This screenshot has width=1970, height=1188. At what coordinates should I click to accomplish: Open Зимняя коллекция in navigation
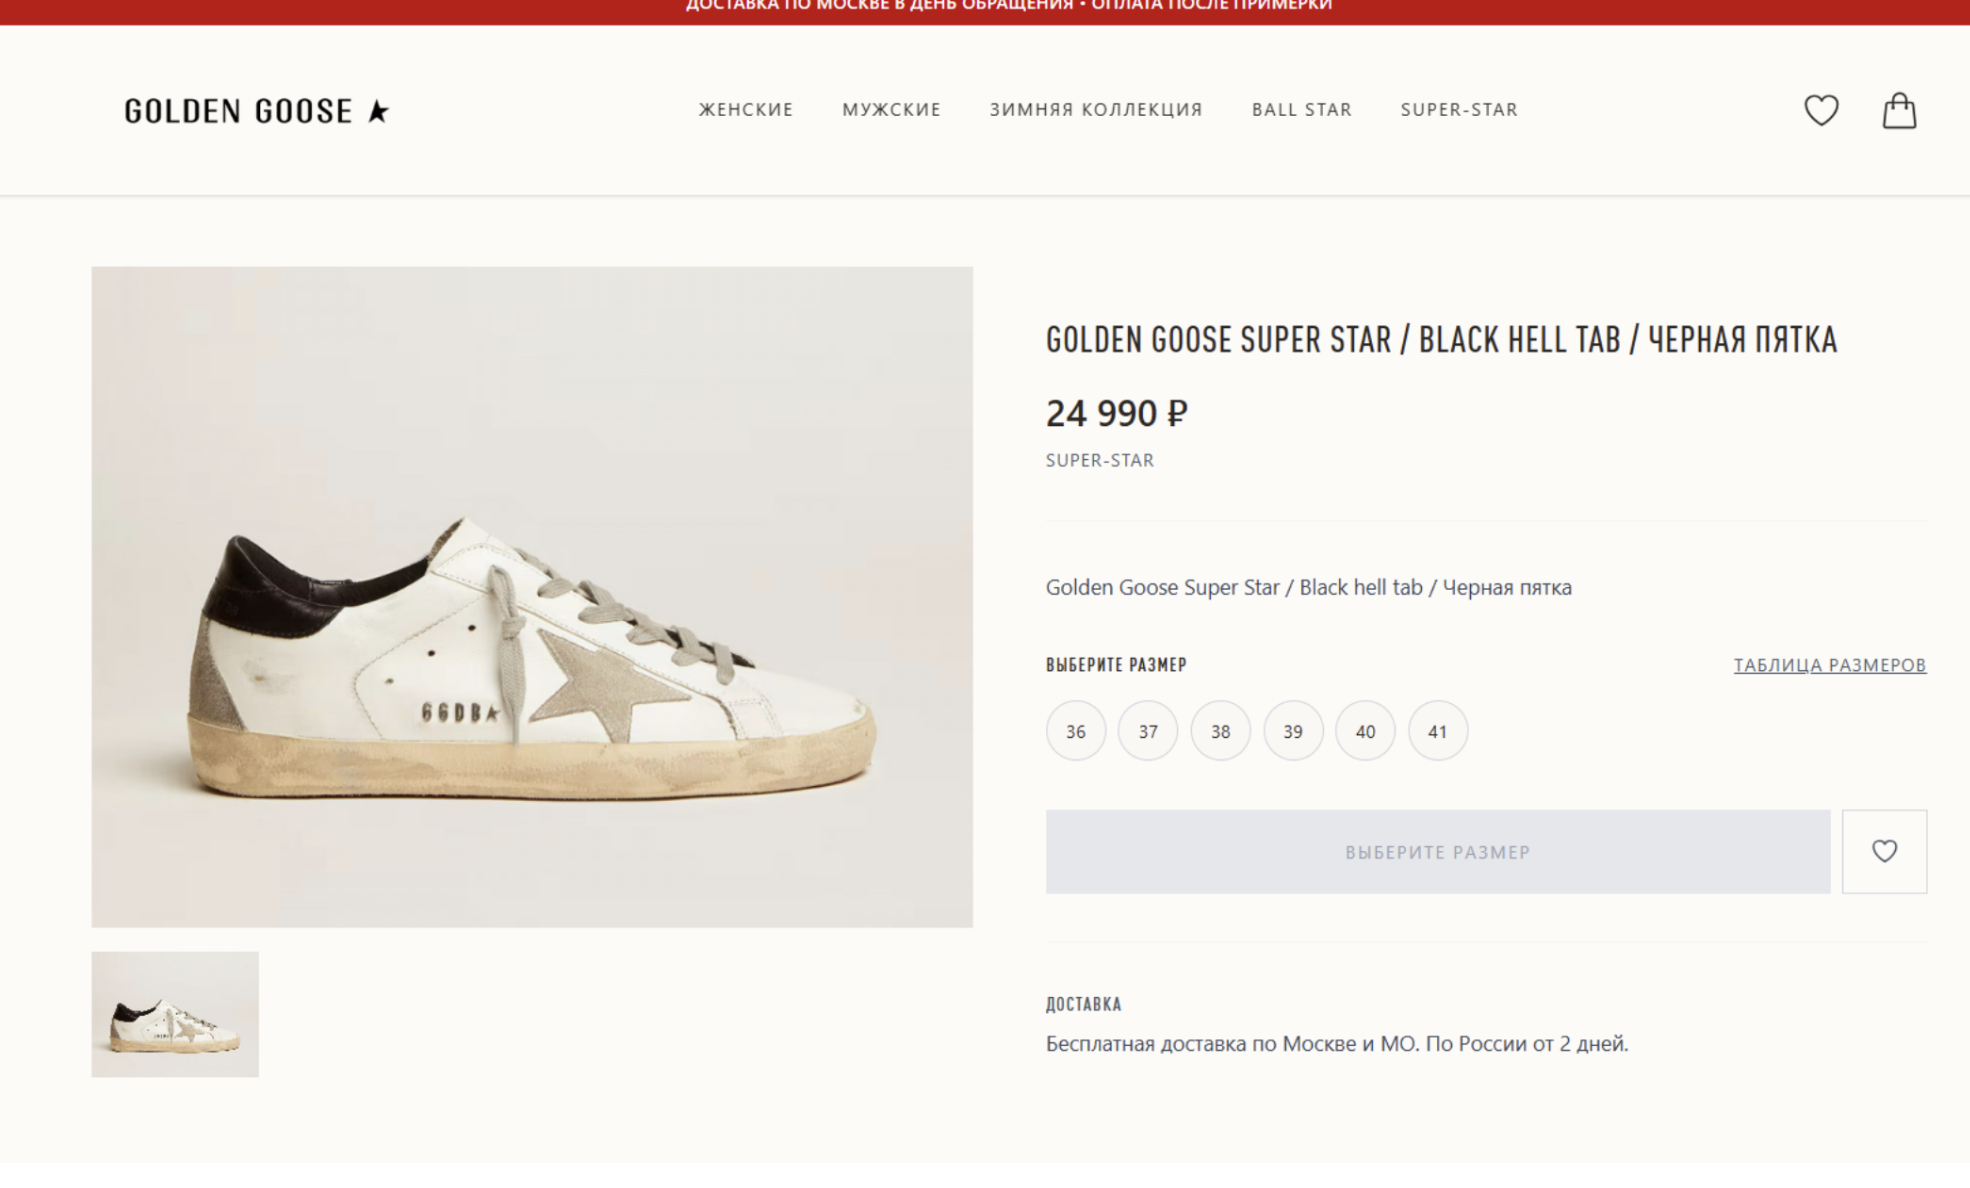tap(1096, 110)
